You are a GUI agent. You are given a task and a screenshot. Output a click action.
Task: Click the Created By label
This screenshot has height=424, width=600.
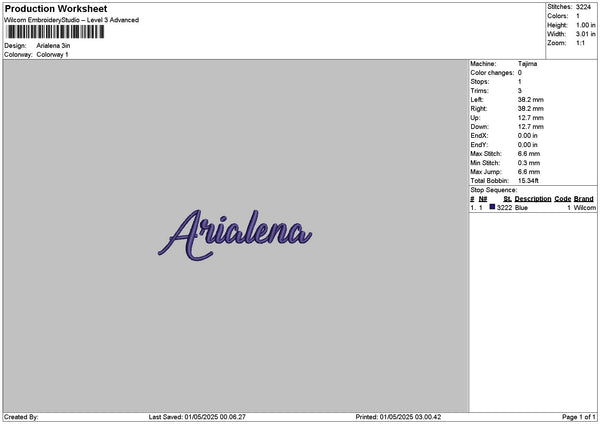21,417
